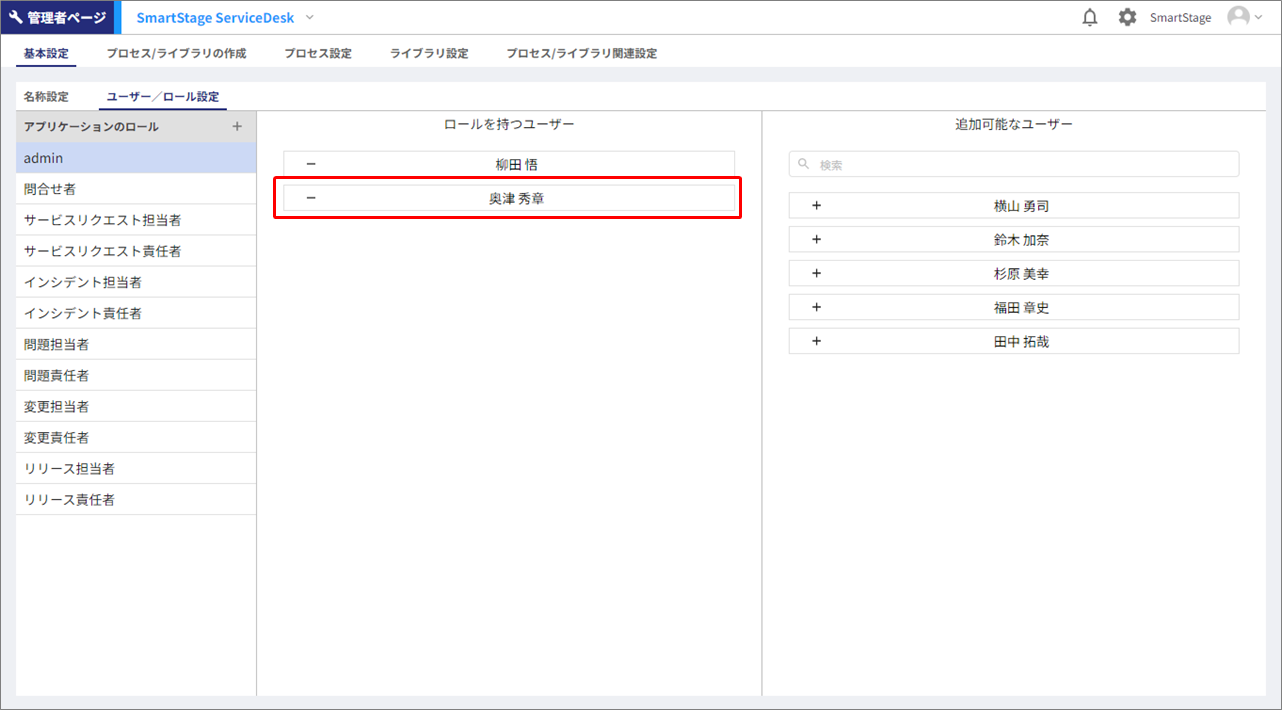Click the 管理者ページ header button
Screen dimensions: 1282x710
pos(58,18)
